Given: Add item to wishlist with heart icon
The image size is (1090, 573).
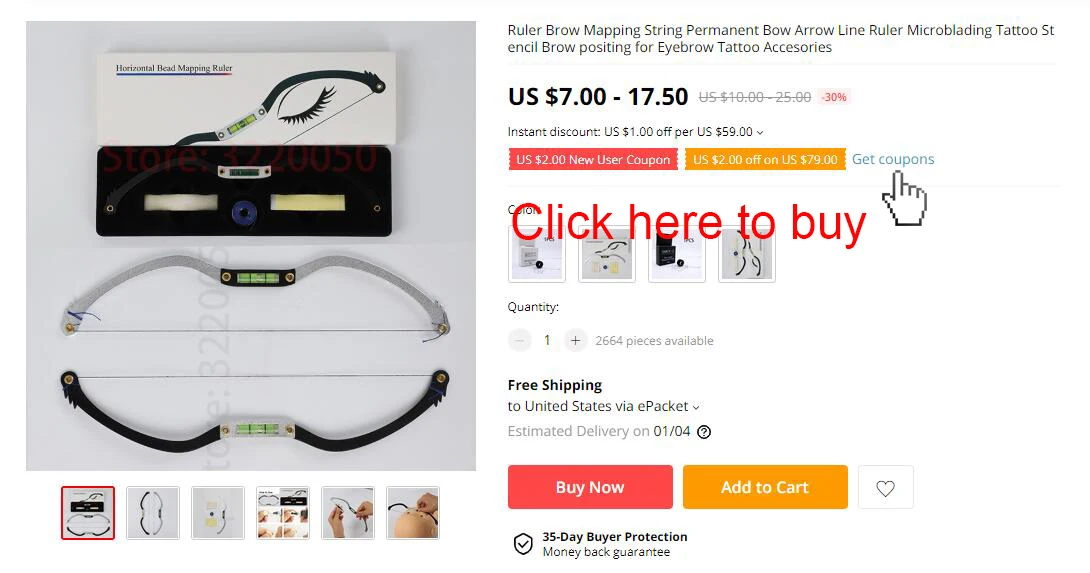Looking at the screenshot, I should [x=885, y=487].
